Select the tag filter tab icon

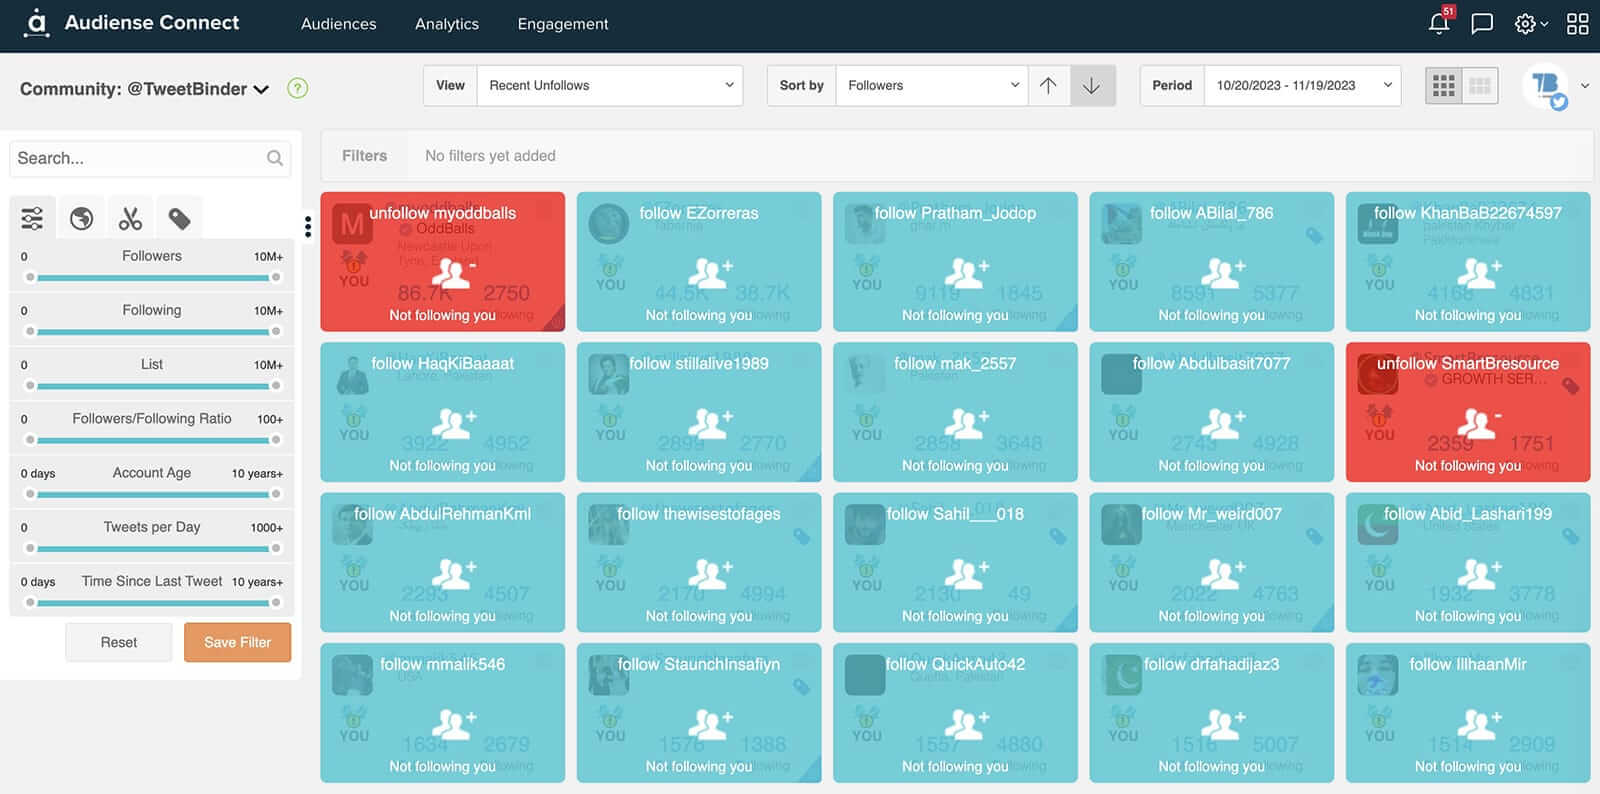179,218
